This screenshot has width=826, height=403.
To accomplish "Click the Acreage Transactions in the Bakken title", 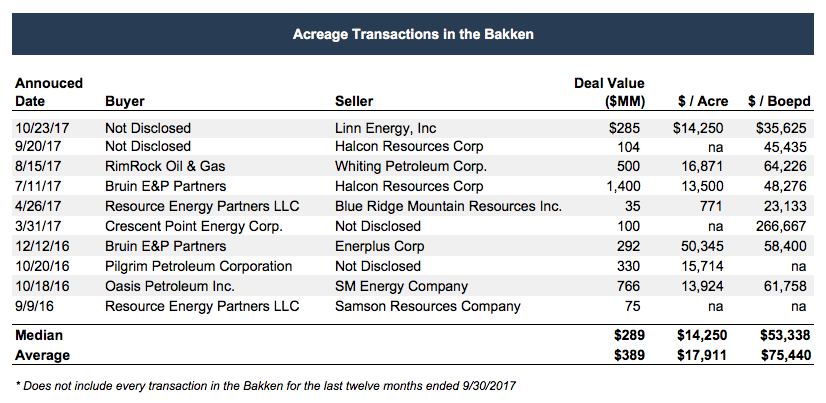I will click(413, 35).
